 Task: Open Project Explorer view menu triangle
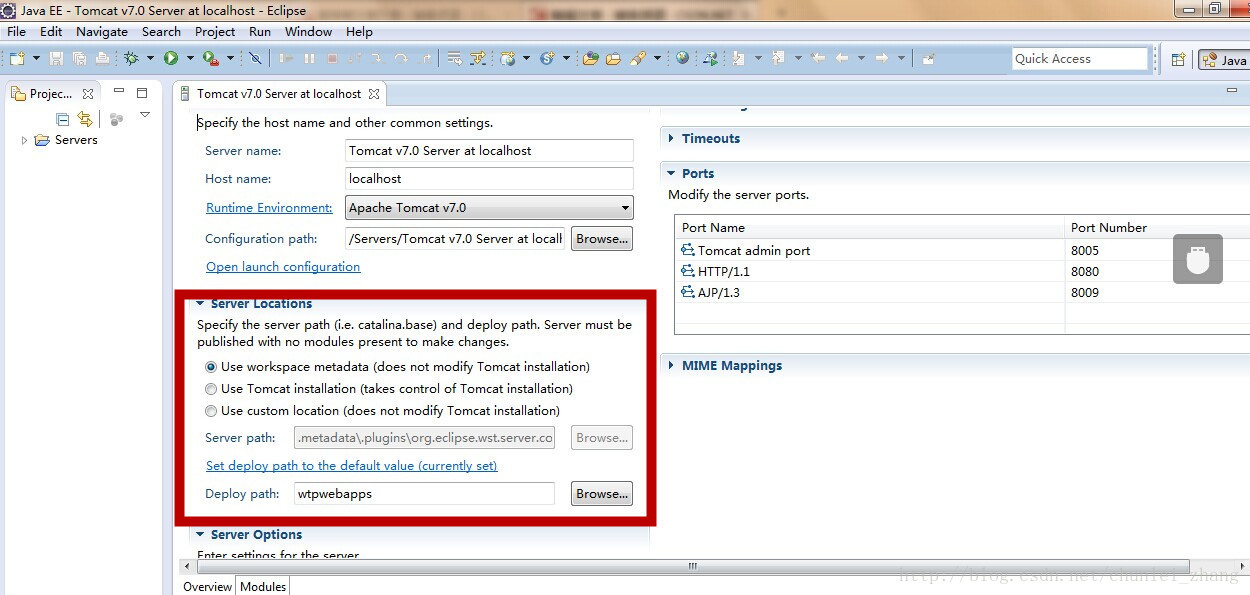(145, 115)
